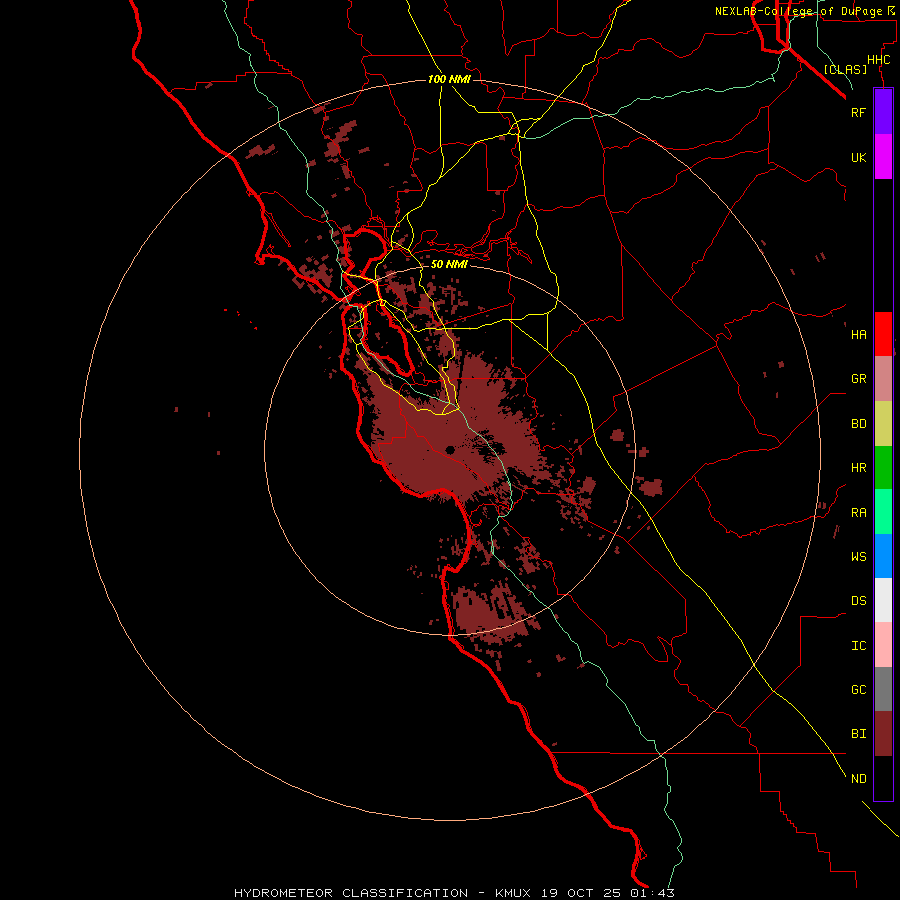This screenshot has height=900, width=900.
Task: Select the GR legend color block
Action: pyautogui.click(x=883, y=379)
